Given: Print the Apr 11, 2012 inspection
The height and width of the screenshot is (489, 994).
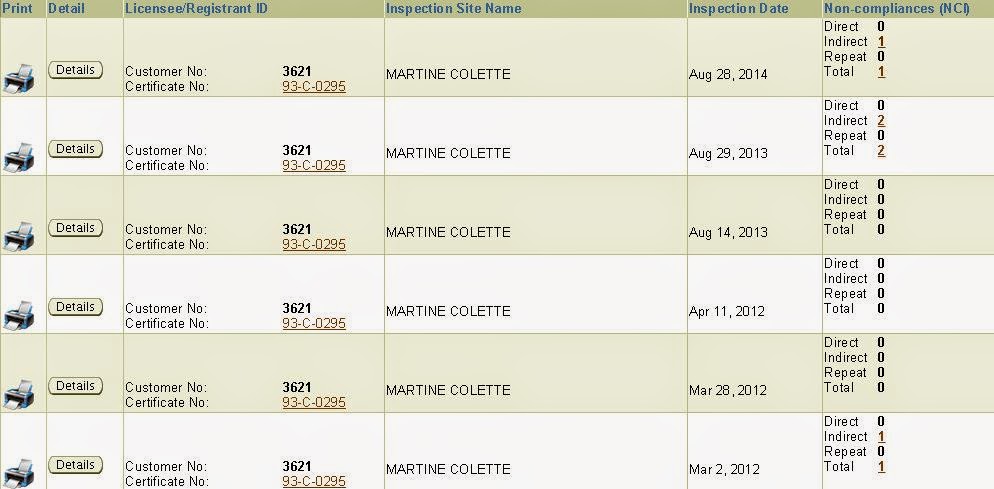Looking at the screenshot, I should pos(20,314).
